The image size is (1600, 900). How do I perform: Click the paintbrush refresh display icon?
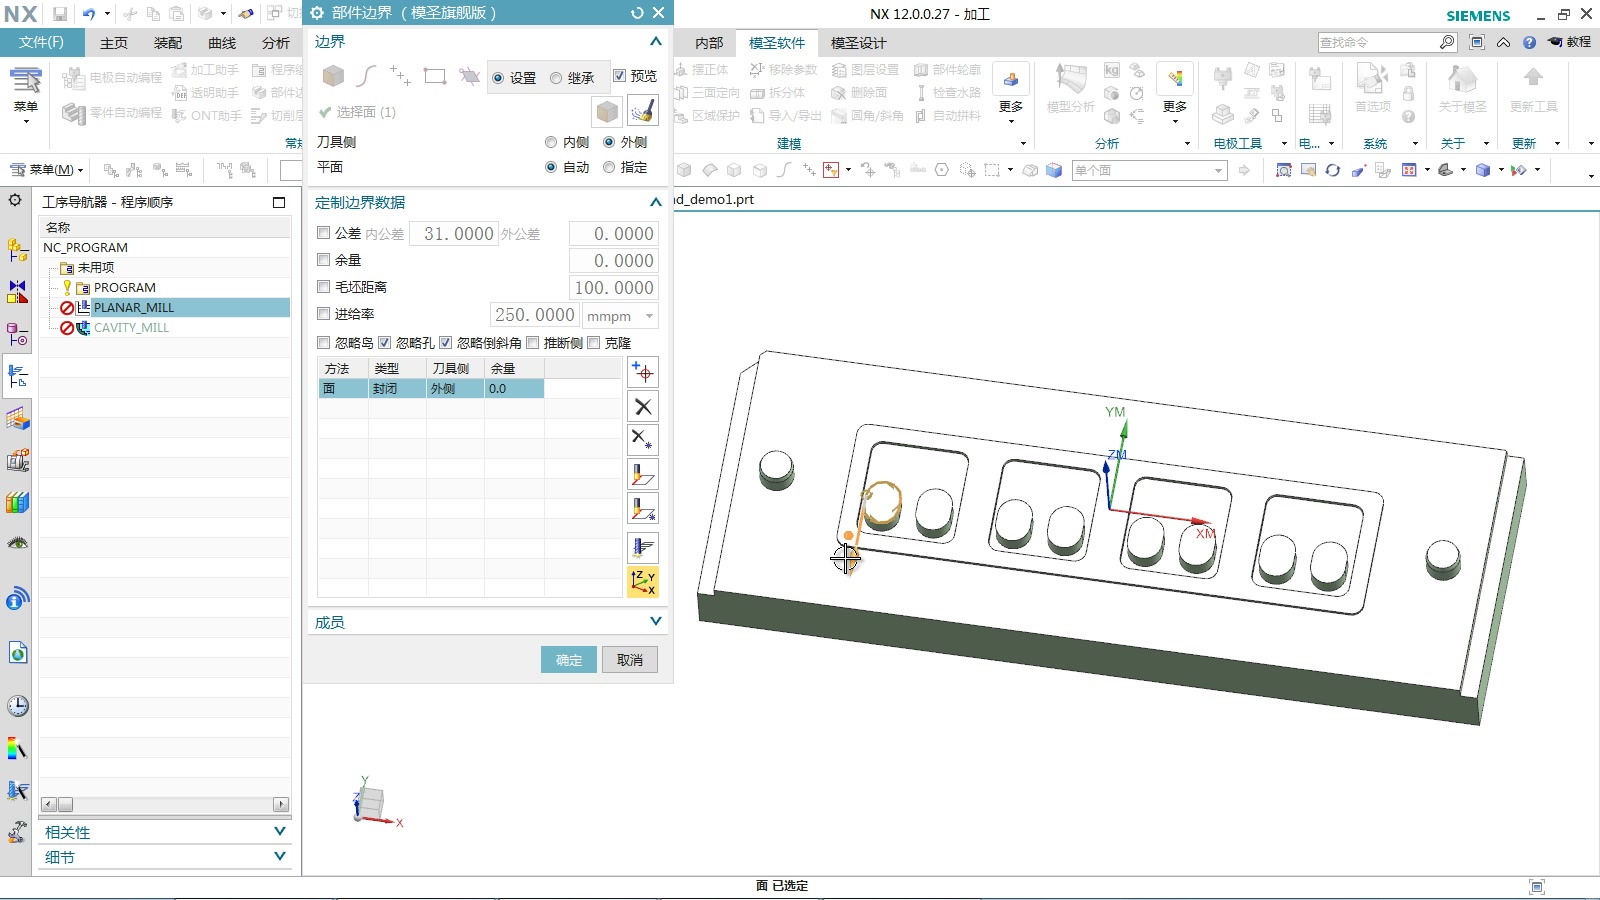(643, 111)
